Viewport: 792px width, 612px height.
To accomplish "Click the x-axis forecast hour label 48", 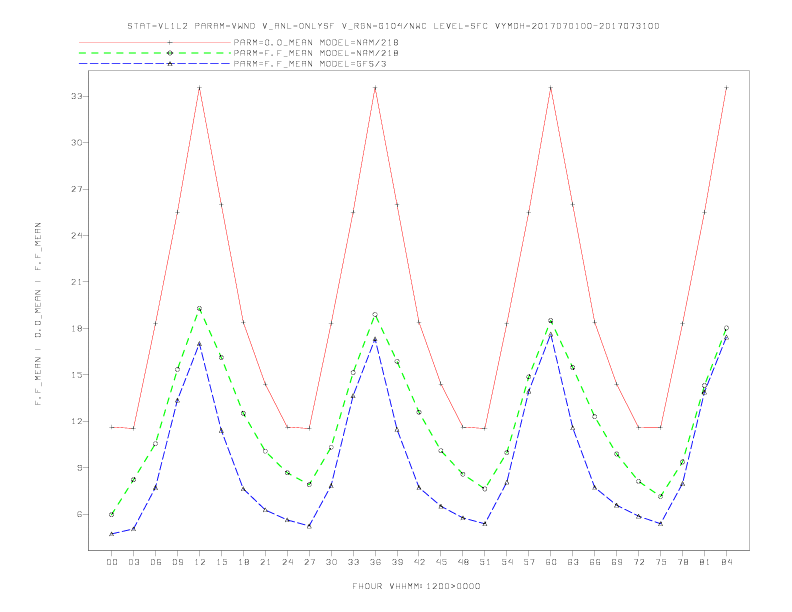I will click(x=463, y=562).
